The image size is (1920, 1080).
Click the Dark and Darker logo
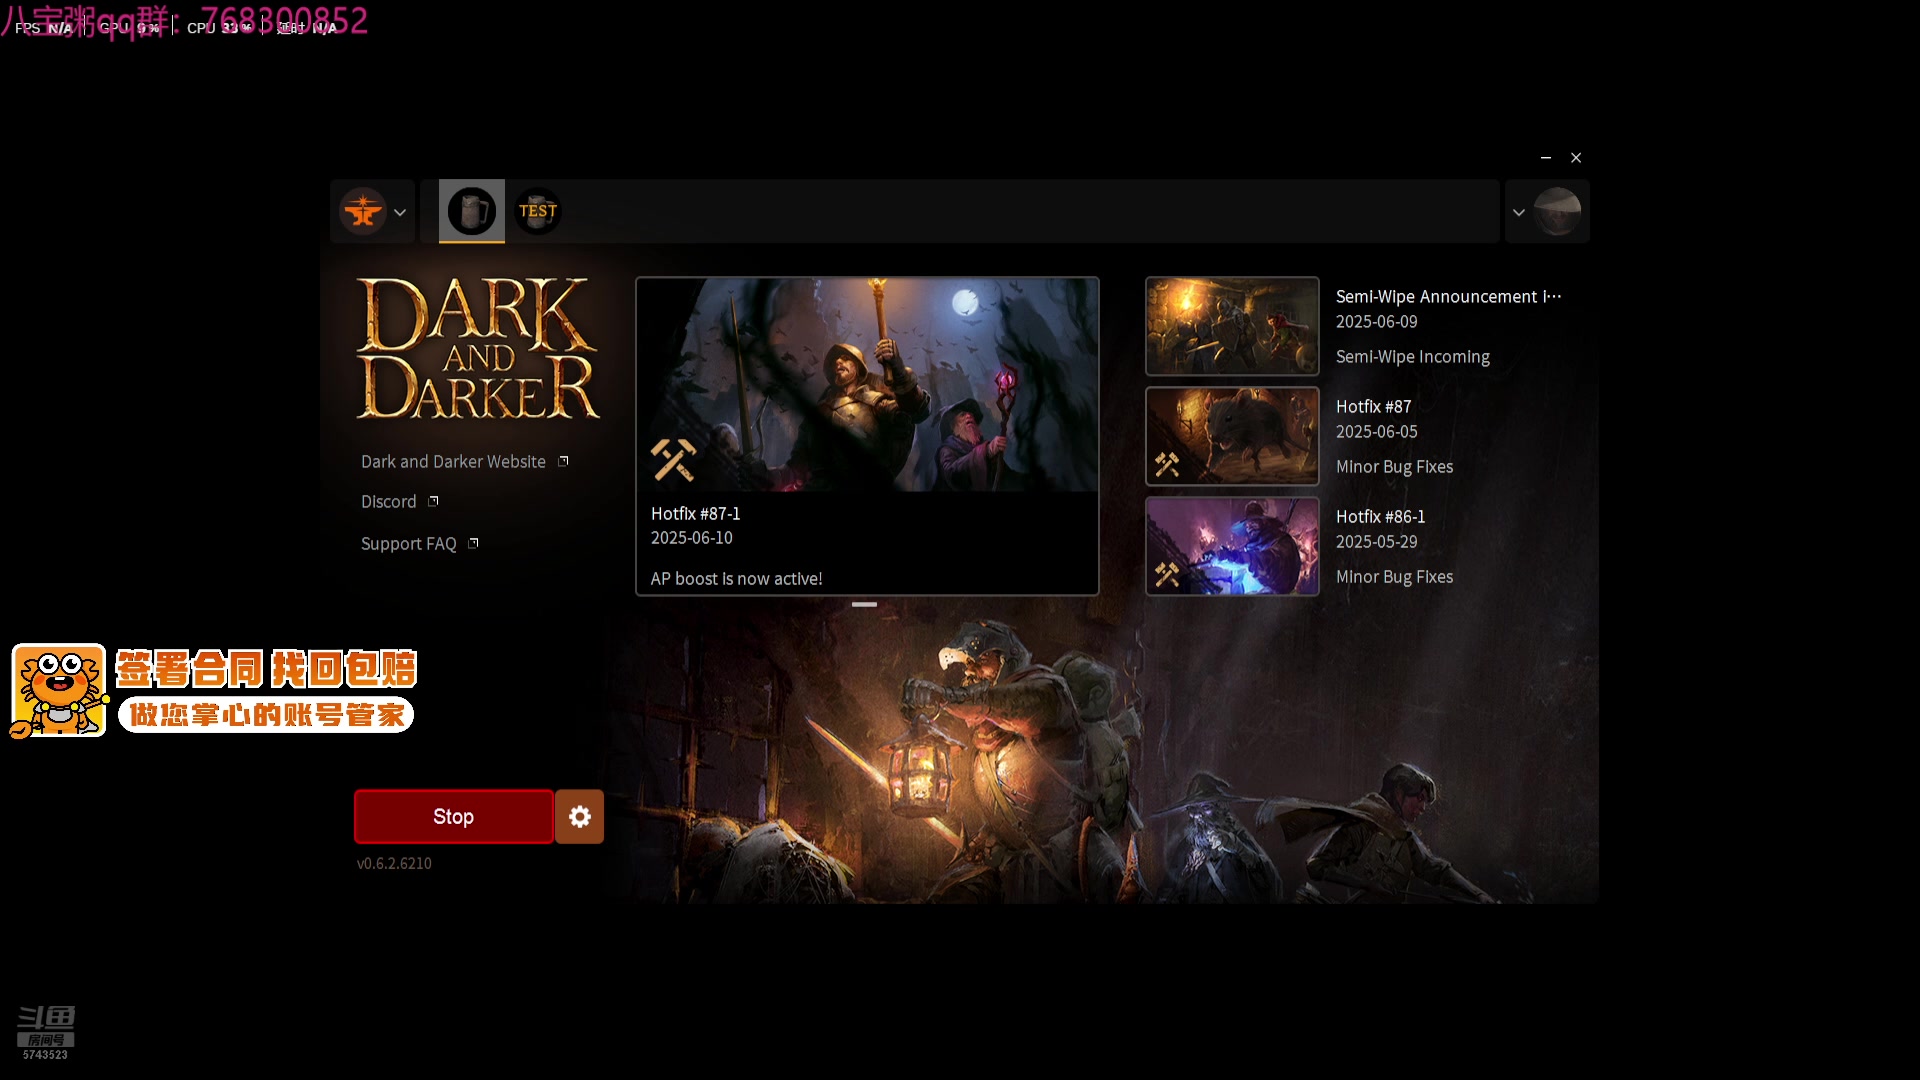point(478,348)
